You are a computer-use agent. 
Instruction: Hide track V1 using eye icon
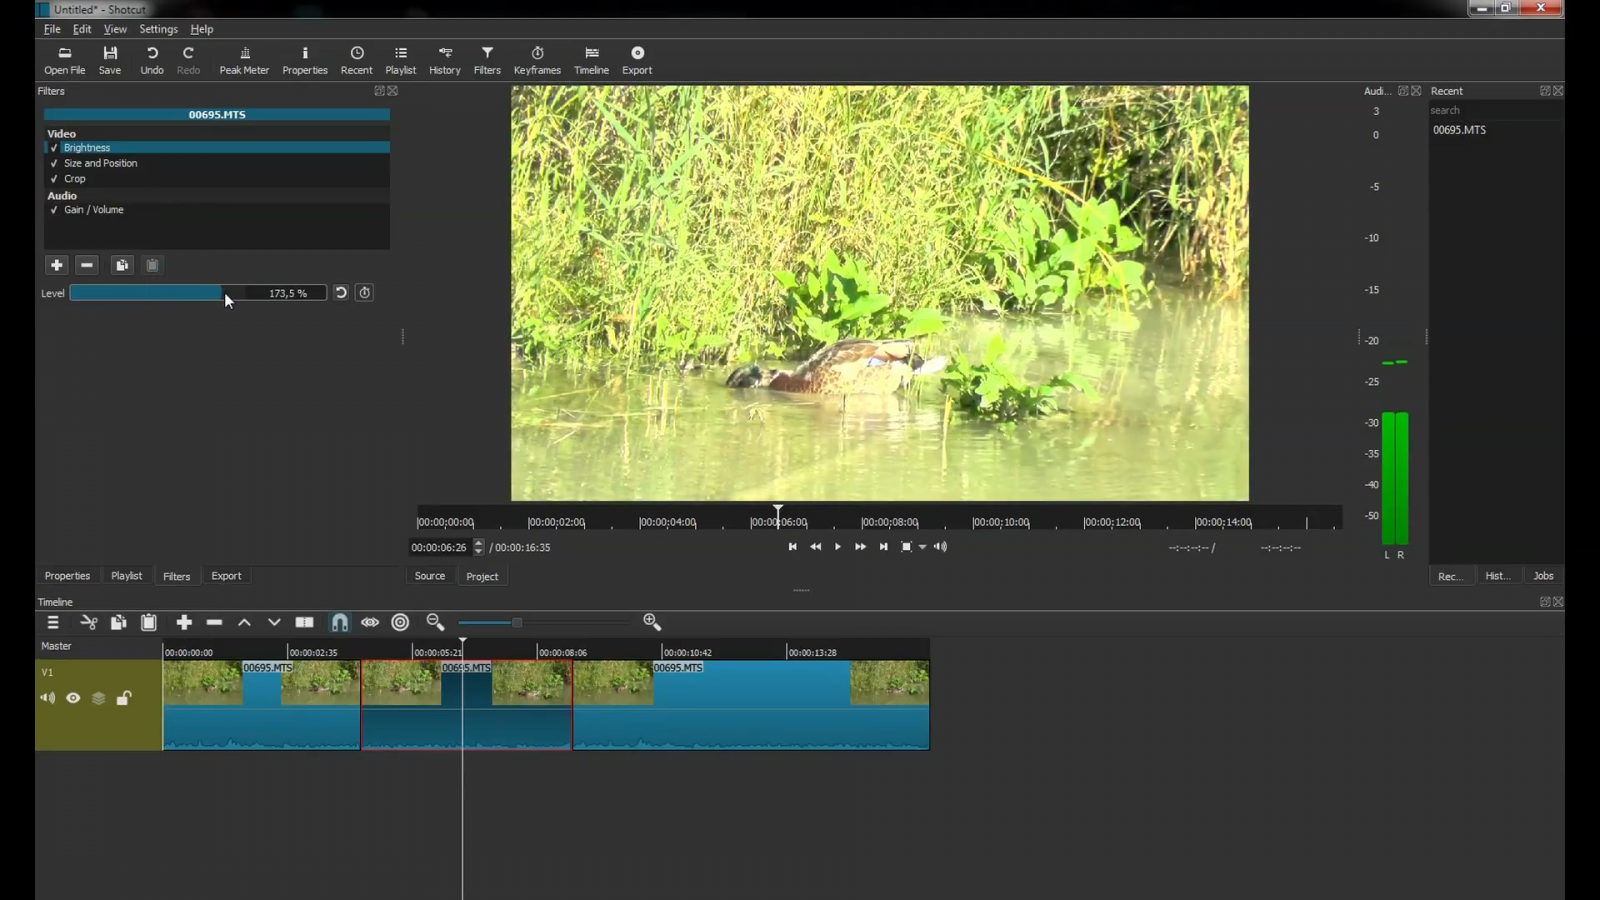point(73,698)
